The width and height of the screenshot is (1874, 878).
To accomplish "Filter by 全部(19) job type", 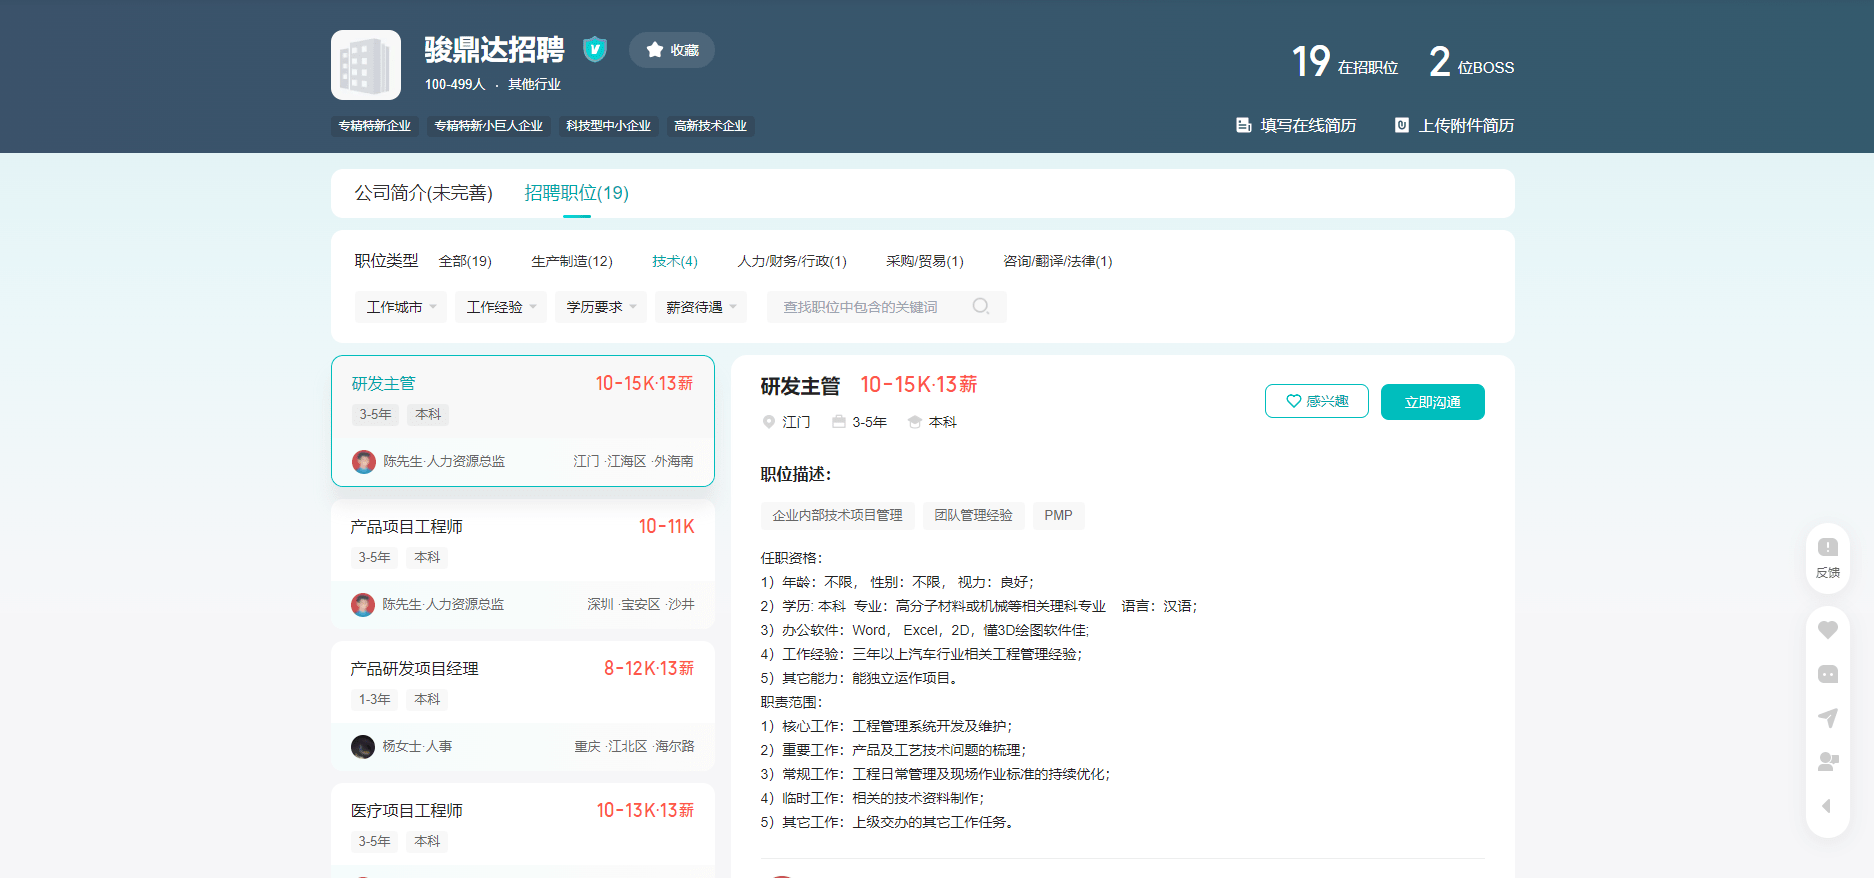I will 465,261.
